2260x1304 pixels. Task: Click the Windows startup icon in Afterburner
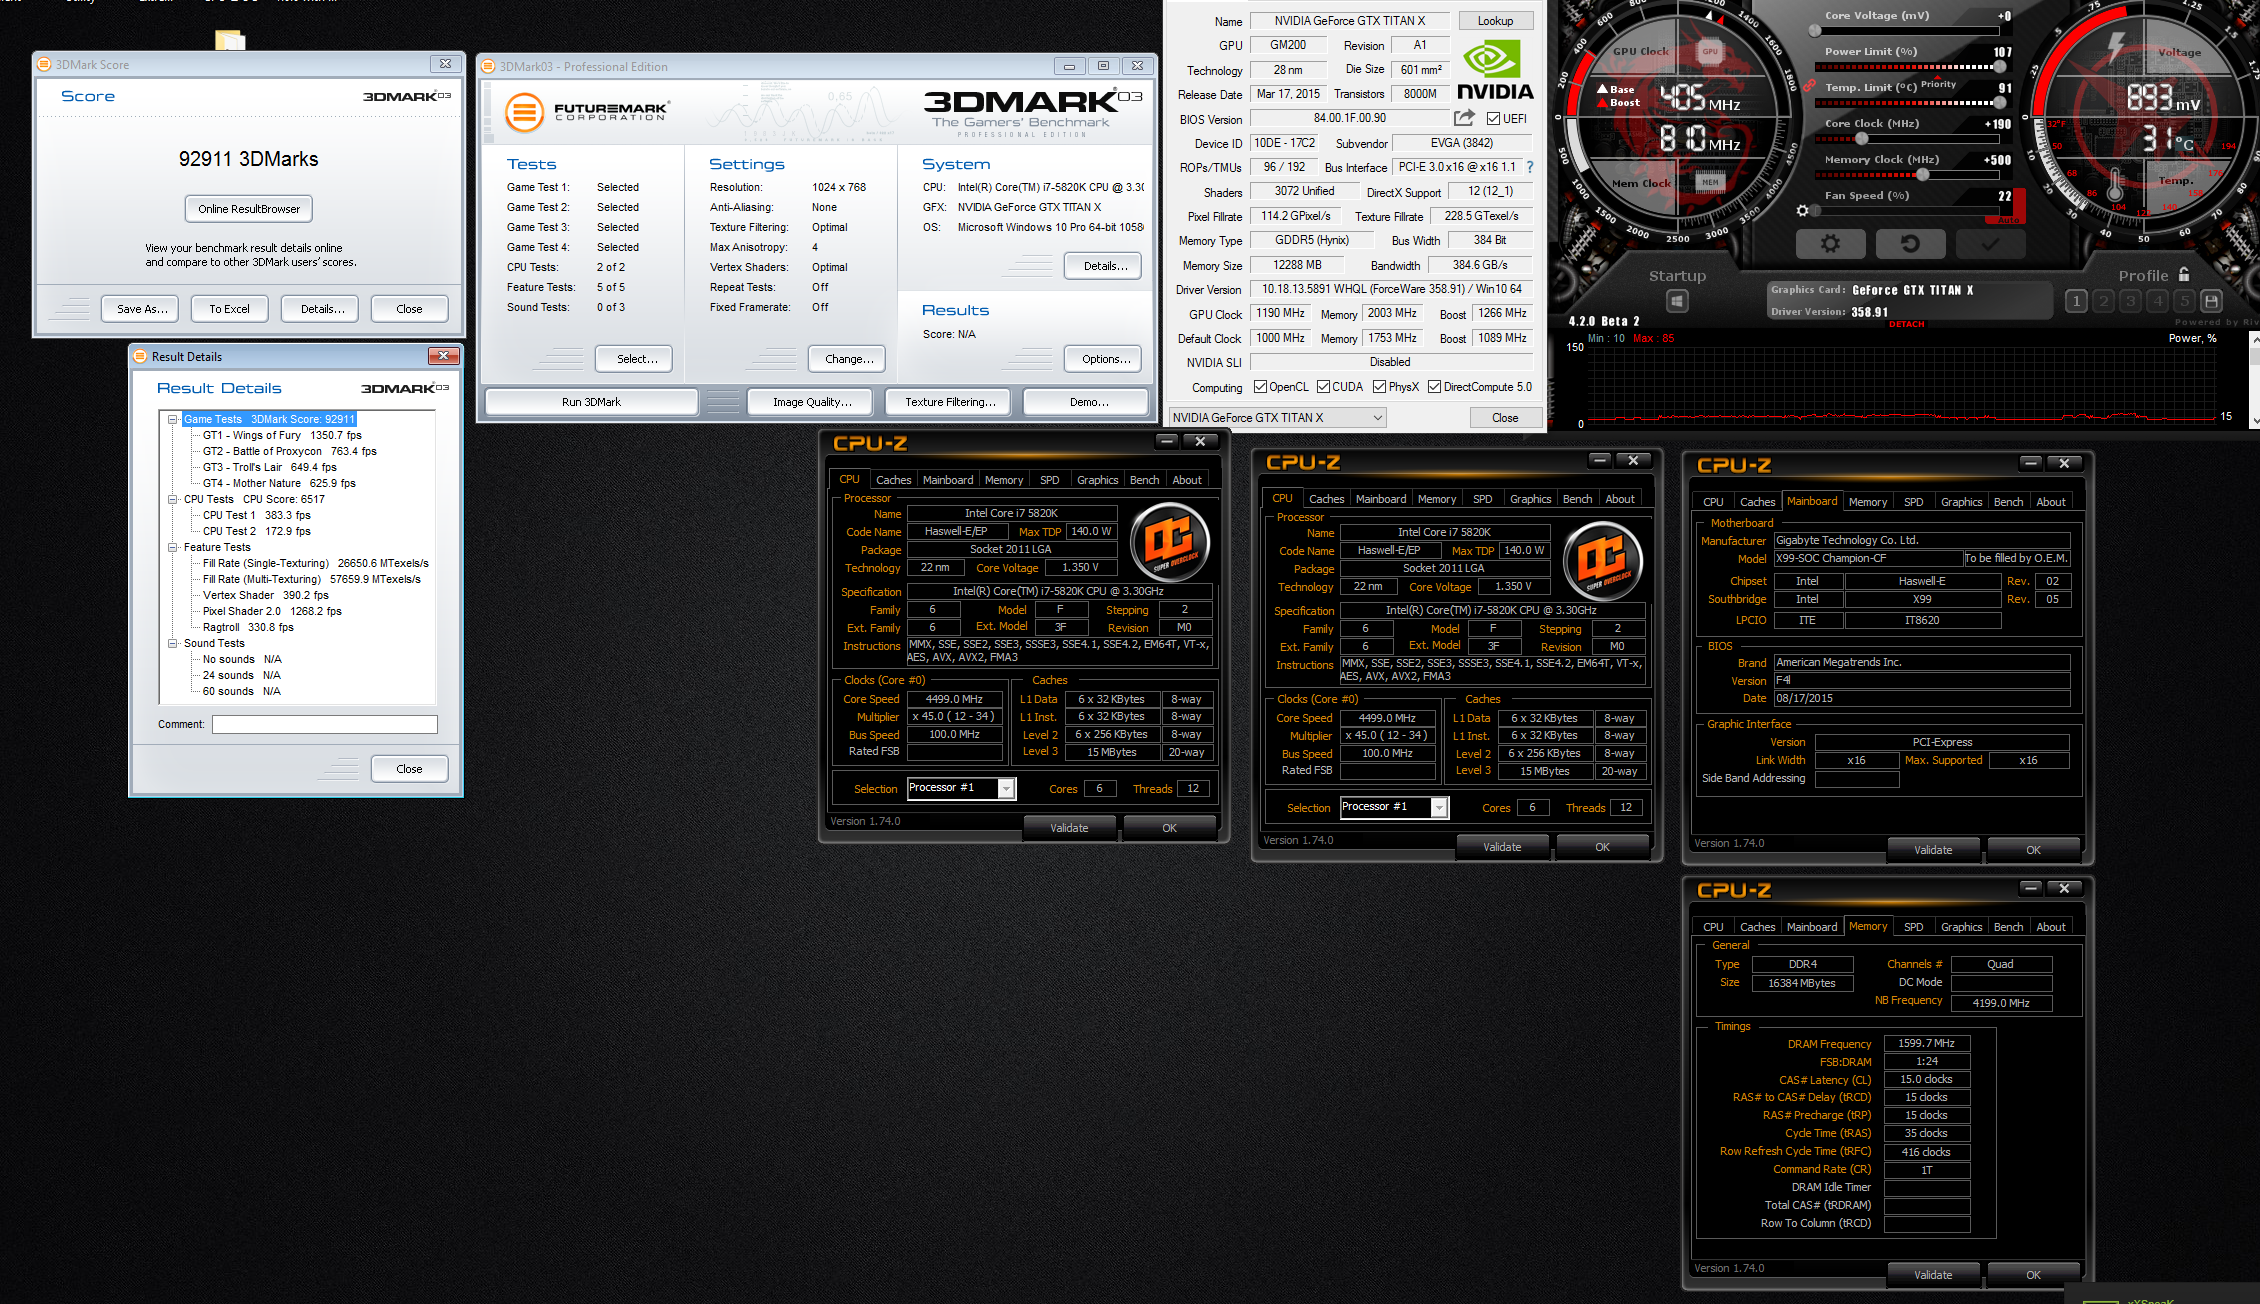click(1677, 300)
